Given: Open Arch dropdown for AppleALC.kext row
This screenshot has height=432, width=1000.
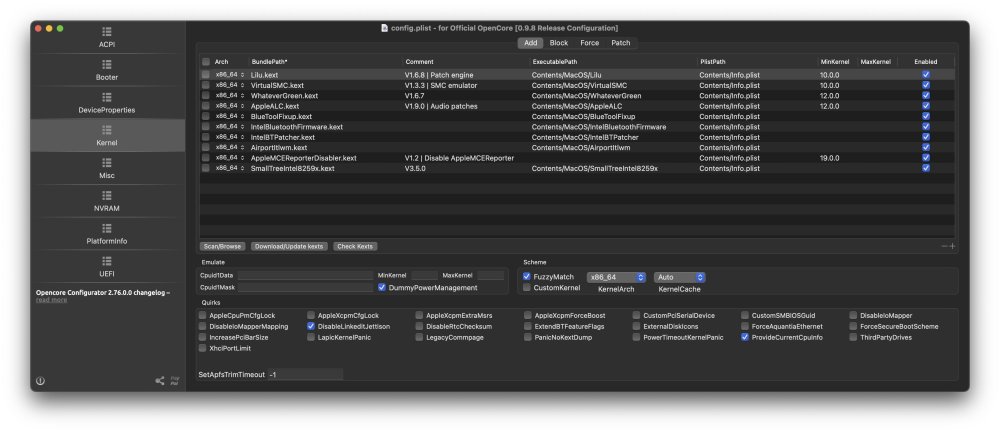Looking at the screenshot, I should coord(230,106).
